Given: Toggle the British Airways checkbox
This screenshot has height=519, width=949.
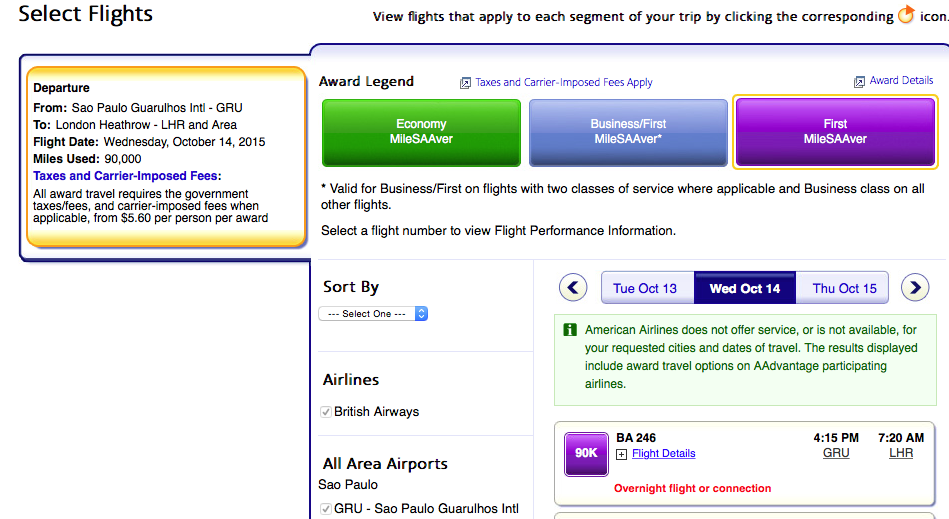Looking at the screenshot, I should 325,412.
